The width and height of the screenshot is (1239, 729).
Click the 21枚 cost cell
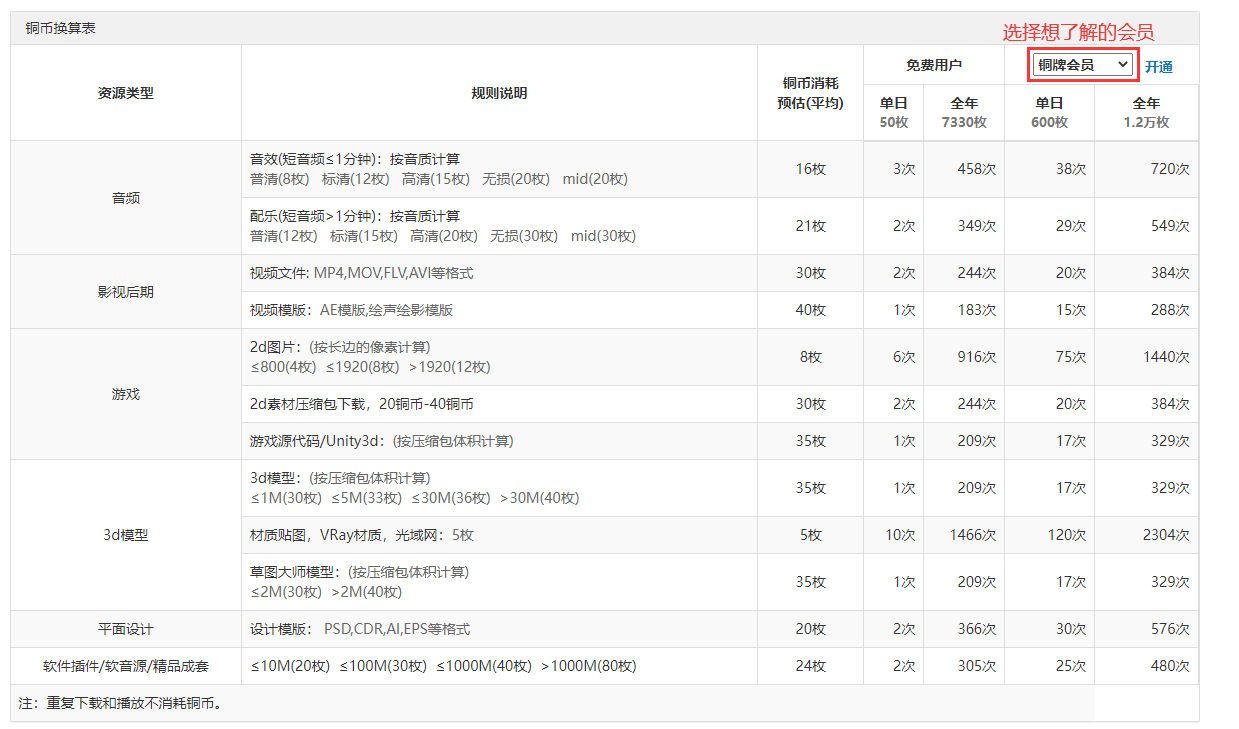point(810,226)
